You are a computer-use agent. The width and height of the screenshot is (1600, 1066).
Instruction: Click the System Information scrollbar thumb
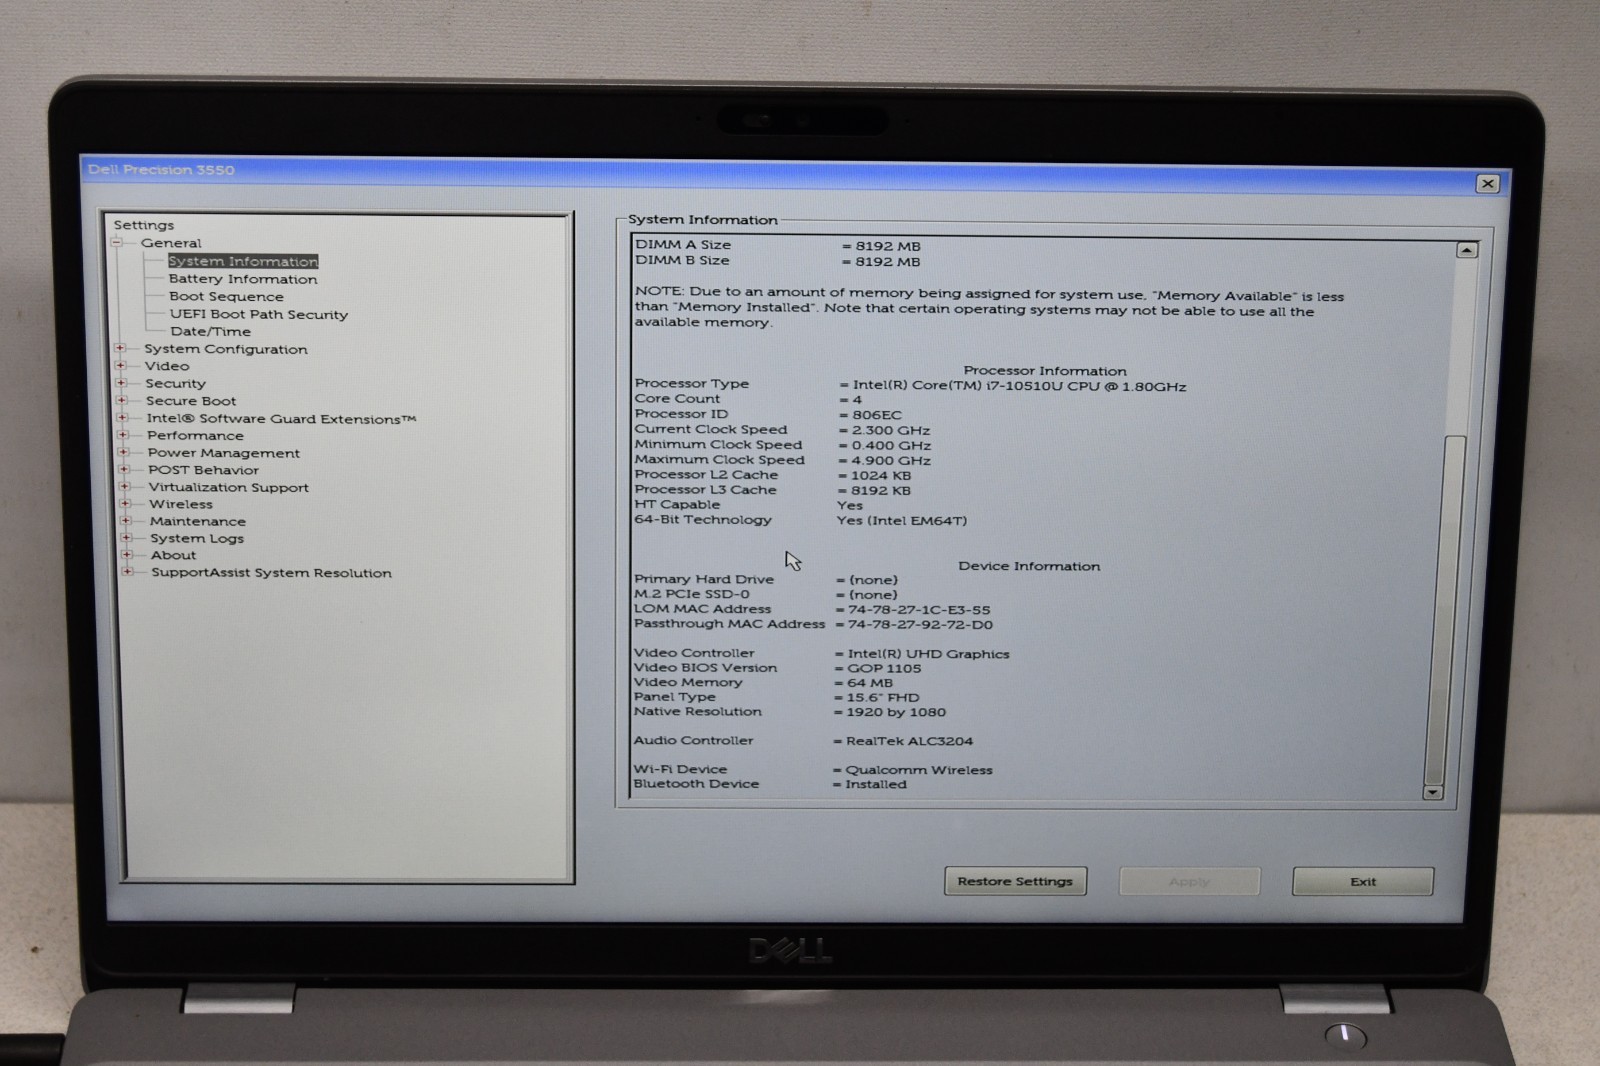pos(1445,610)
